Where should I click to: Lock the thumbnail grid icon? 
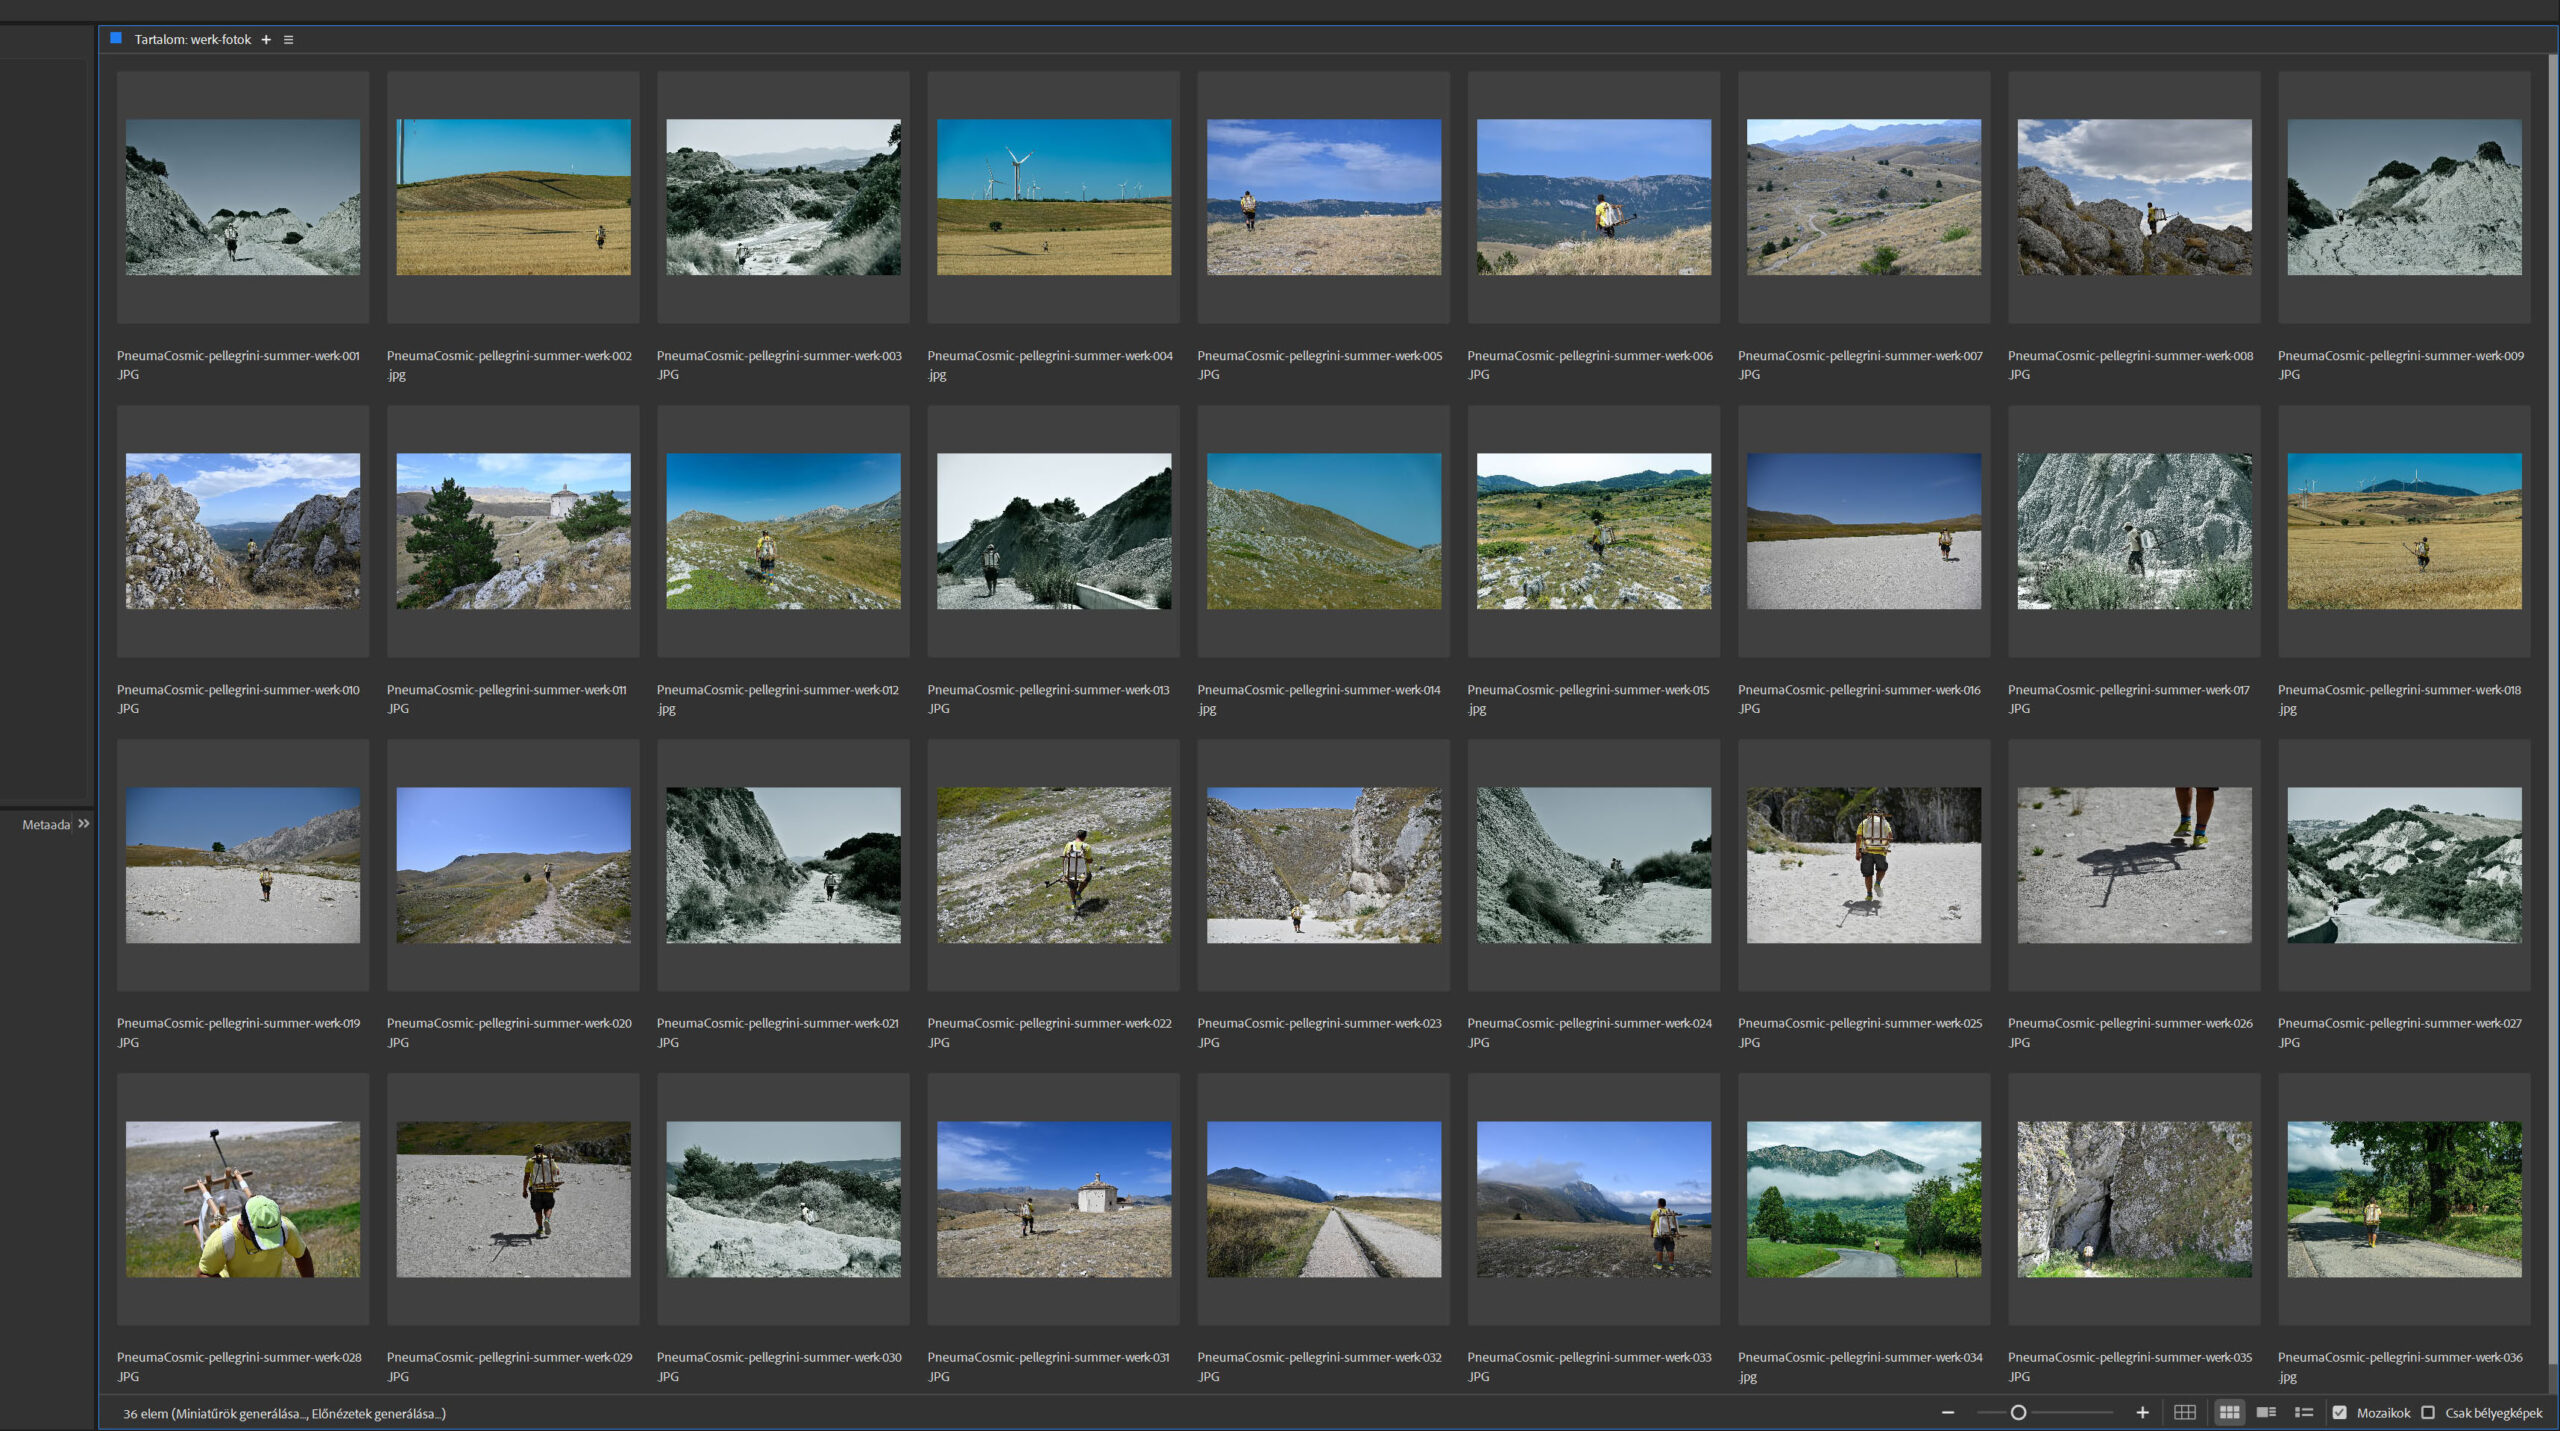tap(2185, 1412)
